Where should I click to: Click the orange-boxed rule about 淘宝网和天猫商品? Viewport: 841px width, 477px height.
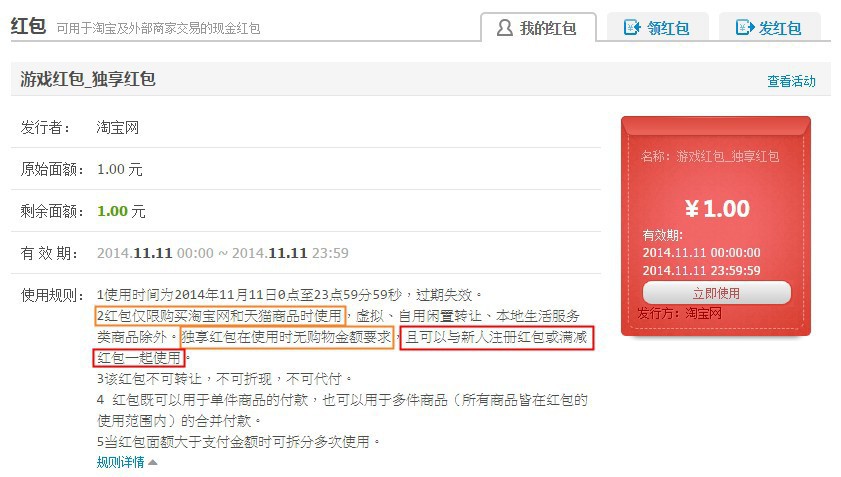(x=220, y=315)
